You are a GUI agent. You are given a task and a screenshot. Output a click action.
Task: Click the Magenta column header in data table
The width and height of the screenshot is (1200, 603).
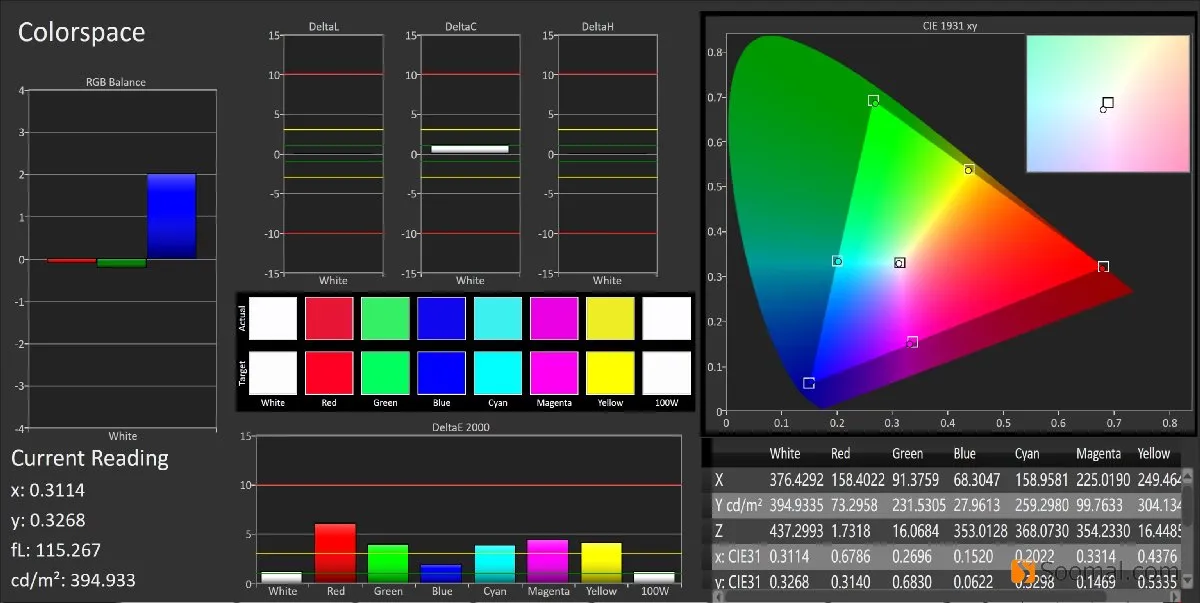pos(1098,453)
